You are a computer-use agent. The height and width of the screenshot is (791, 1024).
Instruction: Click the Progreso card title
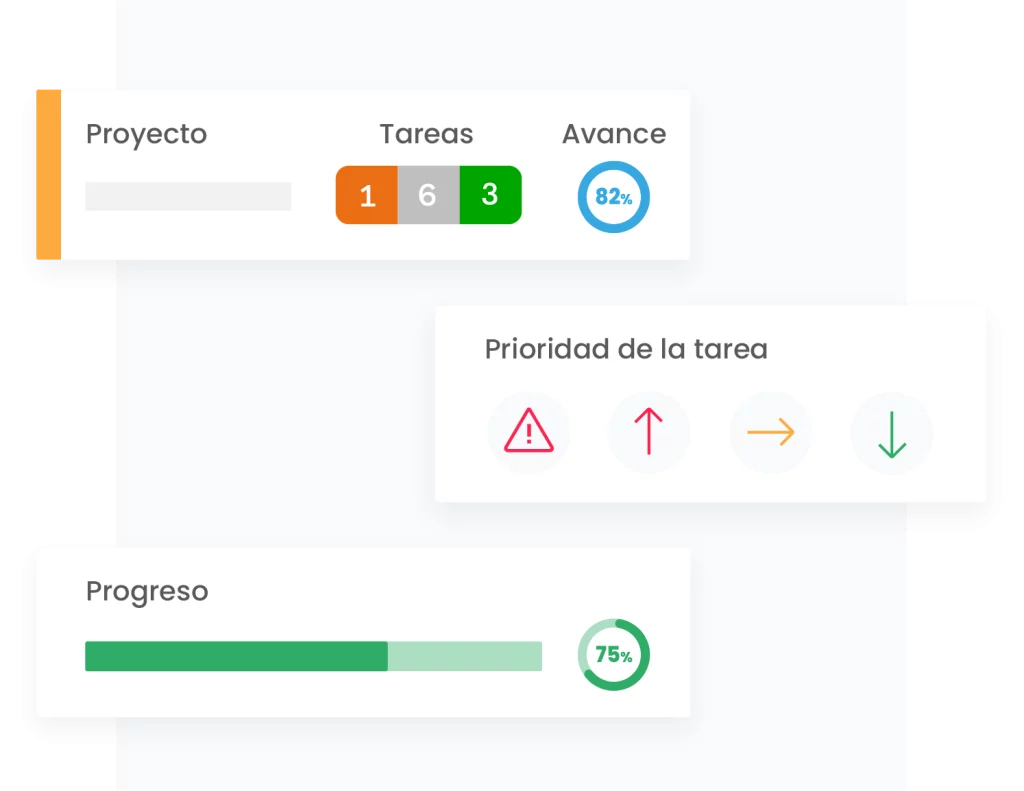pyautogui.click(x=147, y=592)
